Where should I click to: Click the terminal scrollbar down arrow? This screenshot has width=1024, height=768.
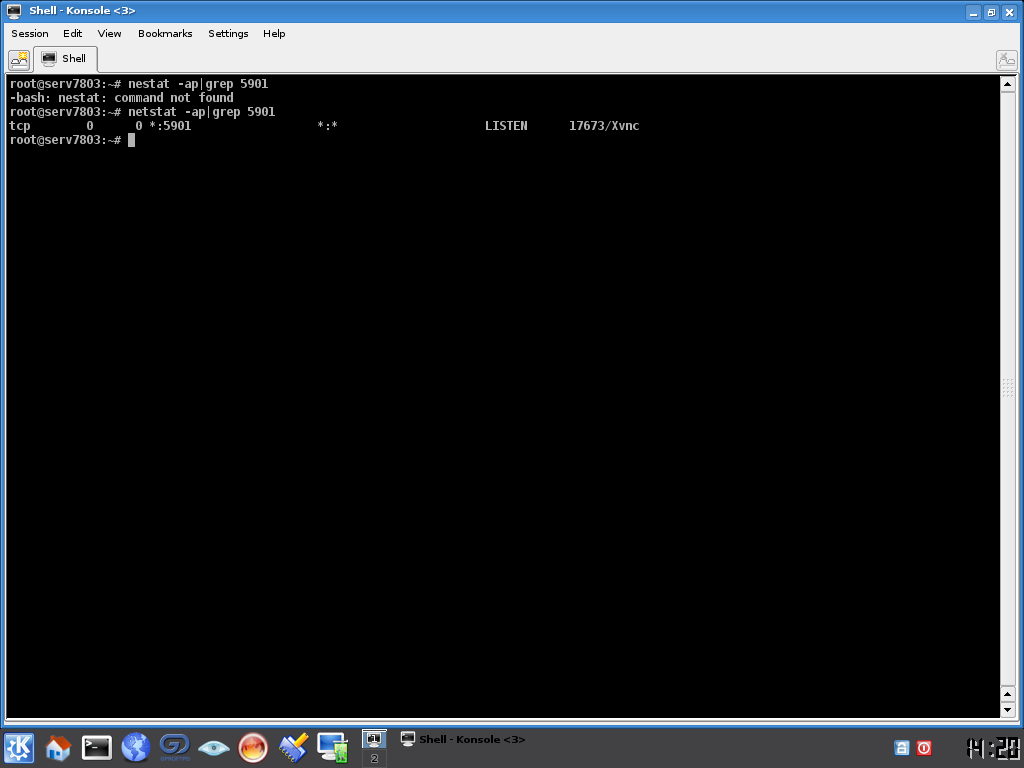click(1007, 709)
